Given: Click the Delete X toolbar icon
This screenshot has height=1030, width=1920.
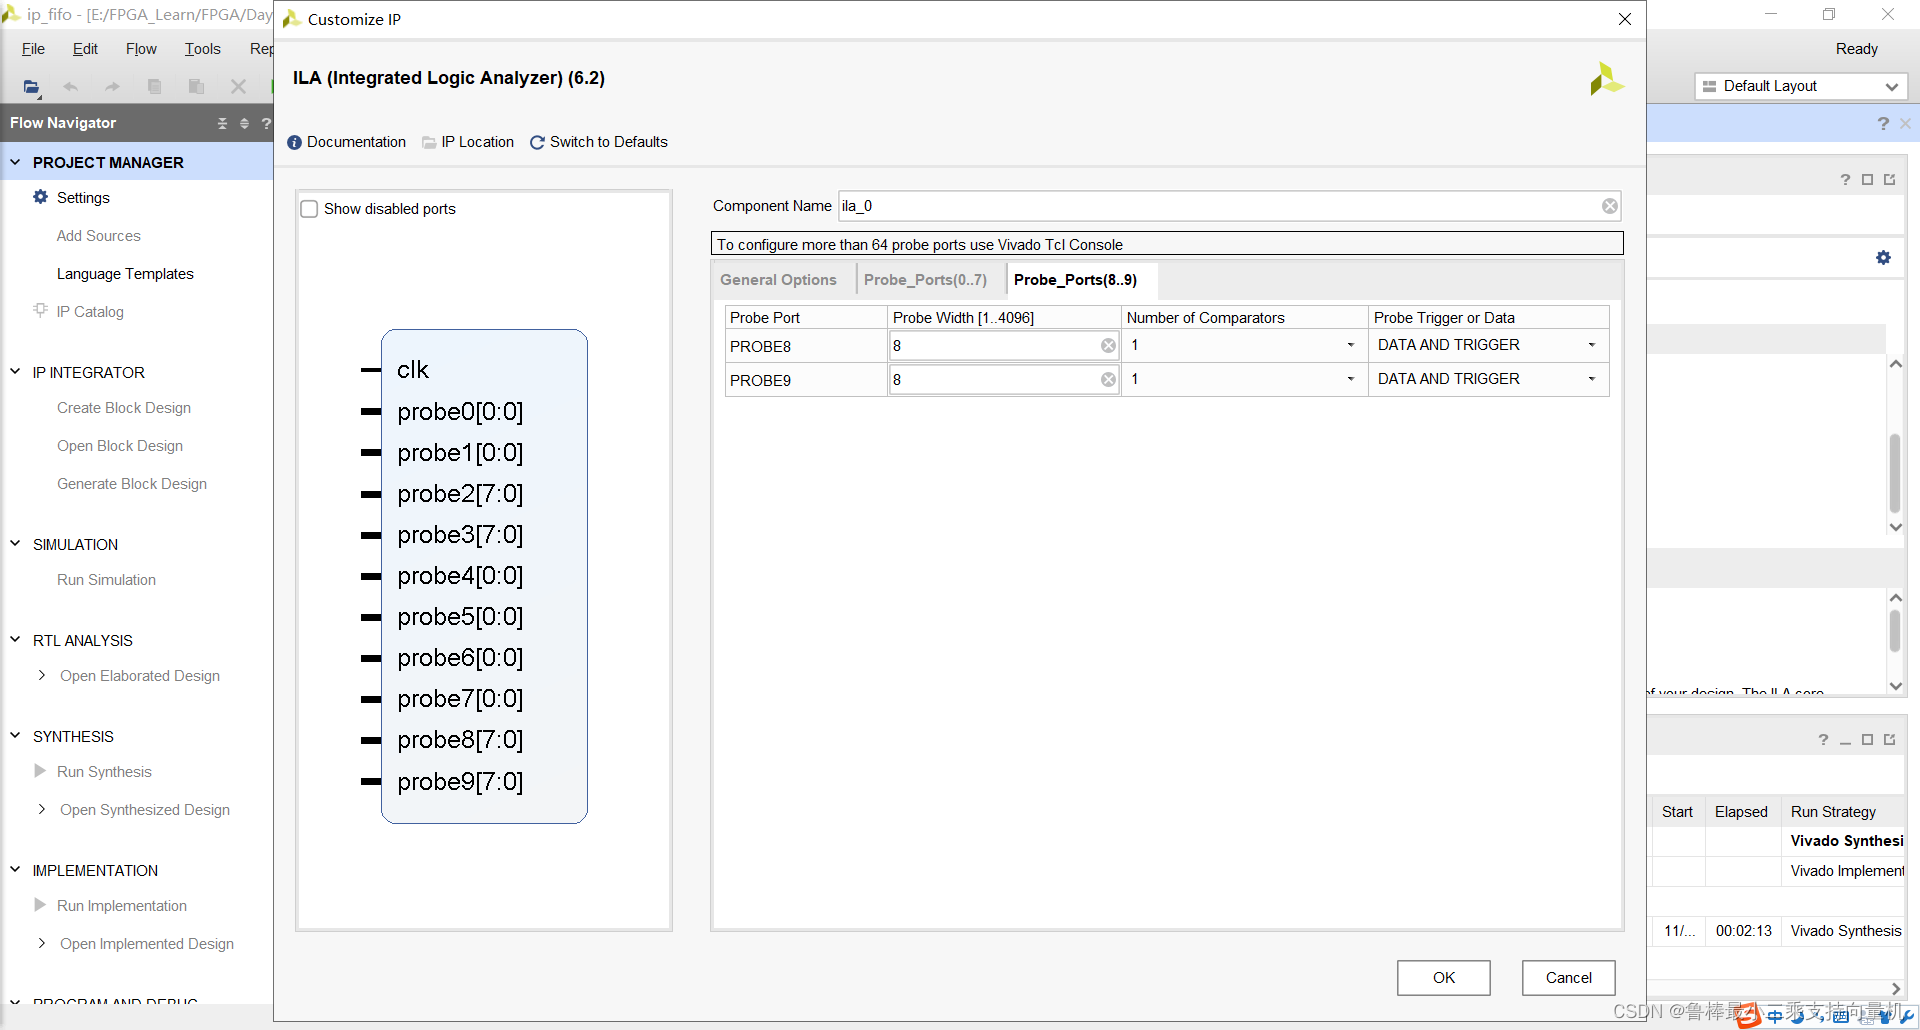Looking at the screenshot, I should click(x=238, y=87).
